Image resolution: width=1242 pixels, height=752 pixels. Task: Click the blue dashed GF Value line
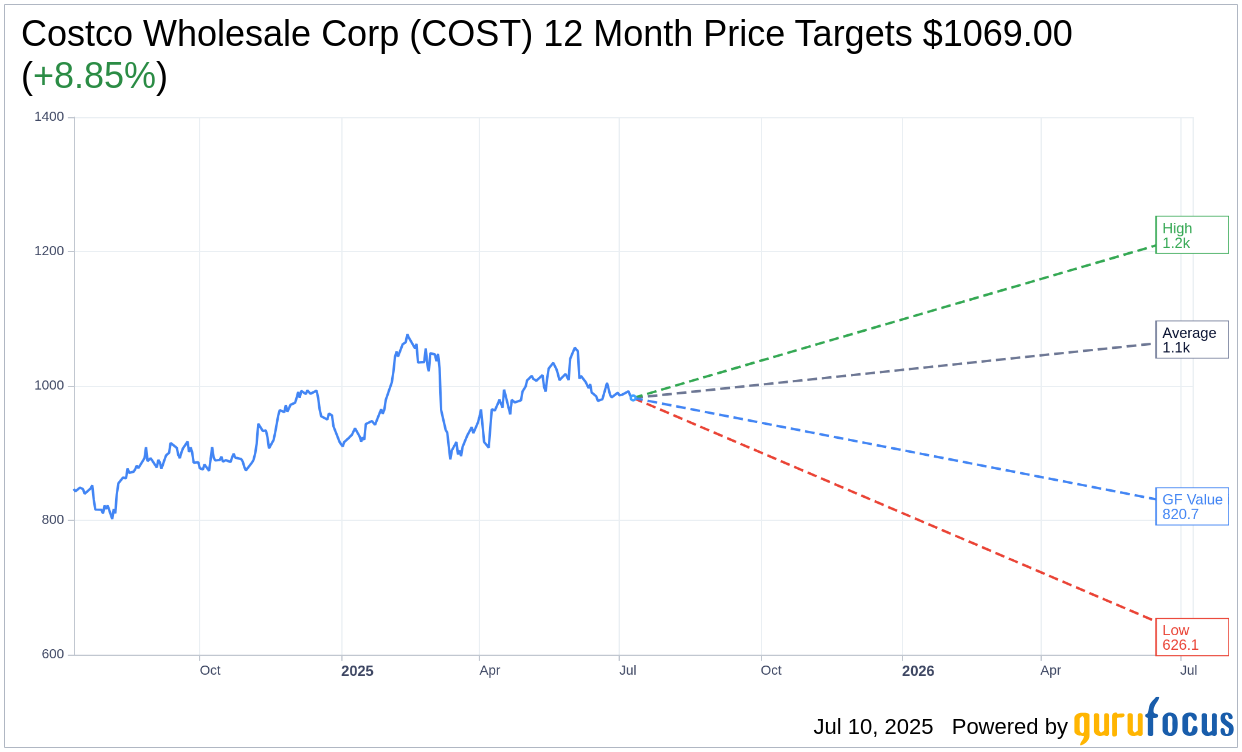coord(900,450)
